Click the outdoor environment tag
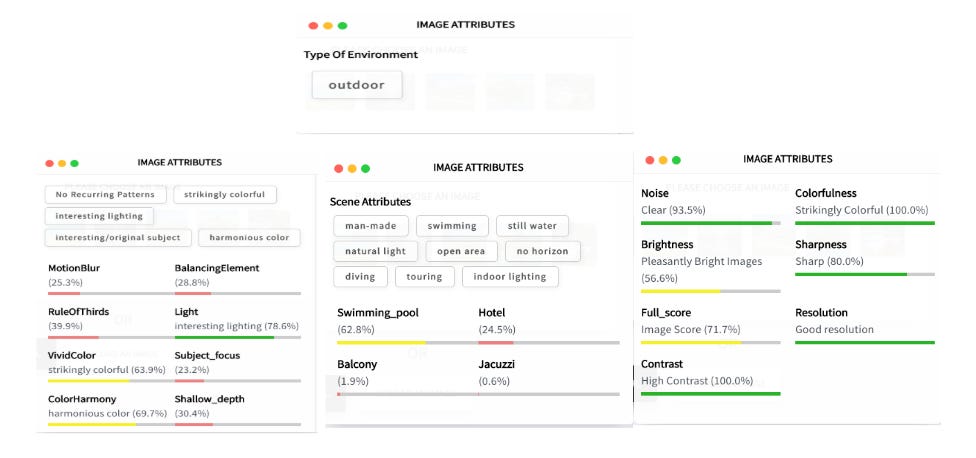 point(357,85)
